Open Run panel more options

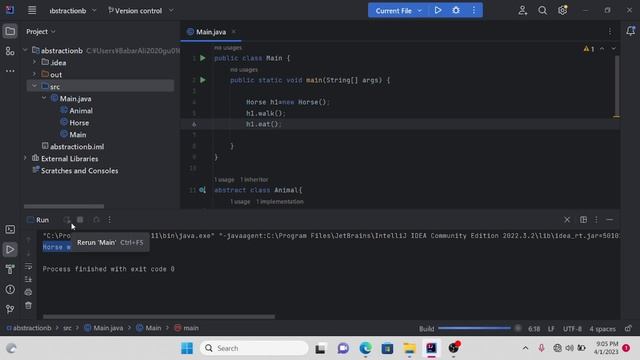pyautogui.click(x=109, y=220)
